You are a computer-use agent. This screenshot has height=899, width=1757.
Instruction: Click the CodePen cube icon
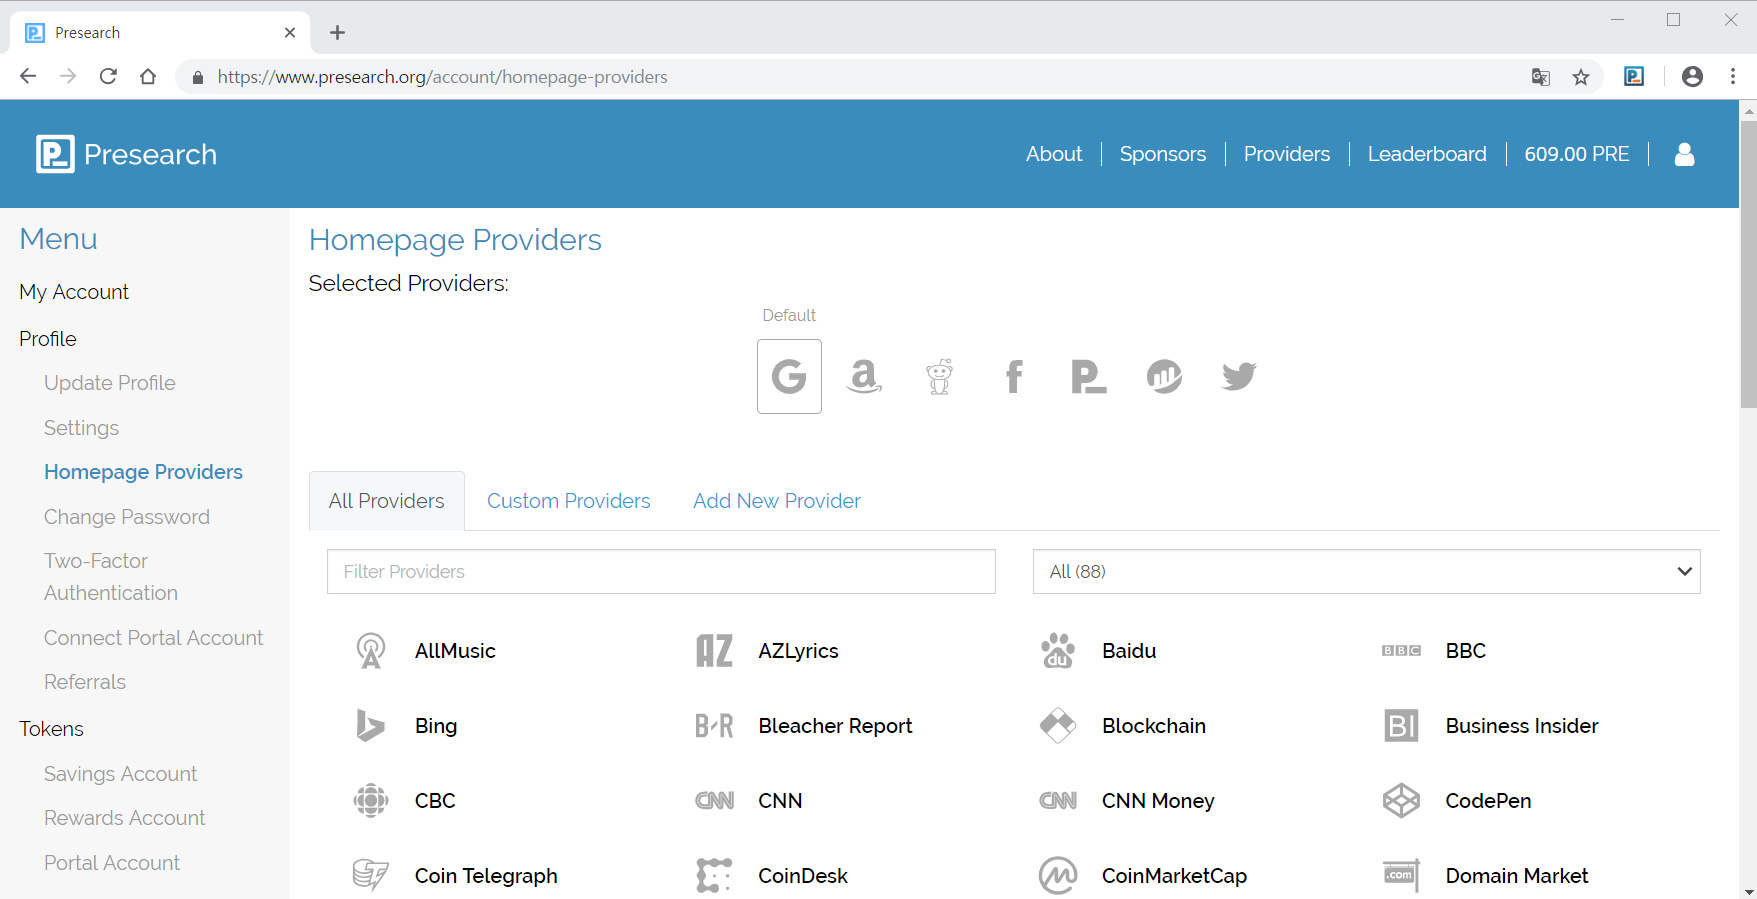tap(1401, 801)
